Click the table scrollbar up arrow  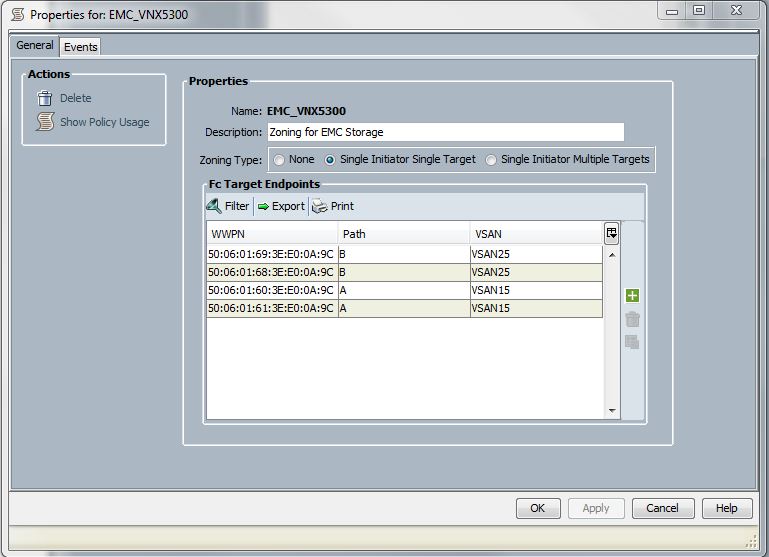612,255
